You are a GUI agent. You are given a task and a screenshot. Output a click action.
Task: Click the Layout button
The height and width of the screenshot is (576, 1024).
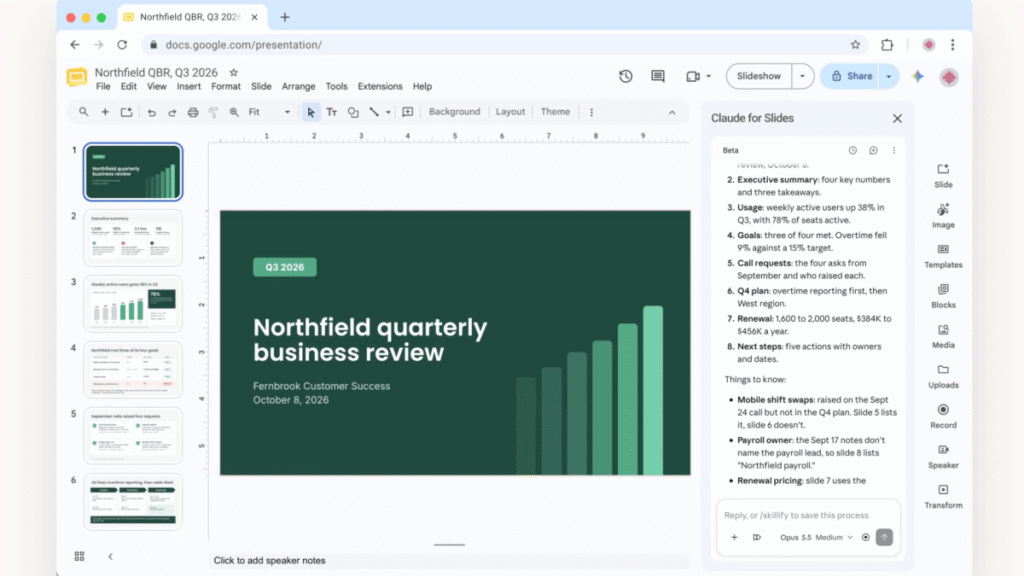coord(510,112)
